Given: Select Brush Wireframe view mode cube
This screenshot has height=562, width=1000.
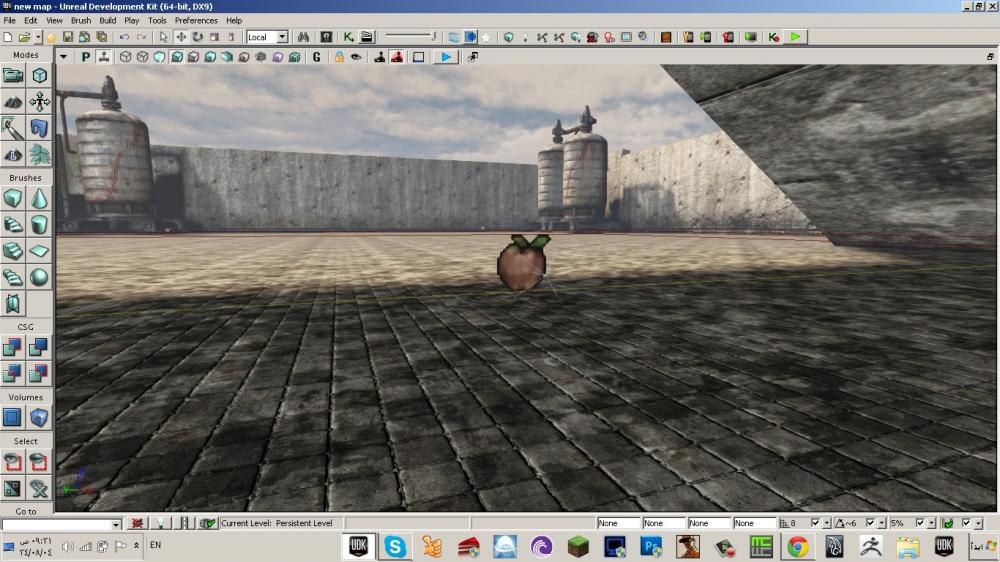Looking at the screenshot, I should (x=126, y=57).
